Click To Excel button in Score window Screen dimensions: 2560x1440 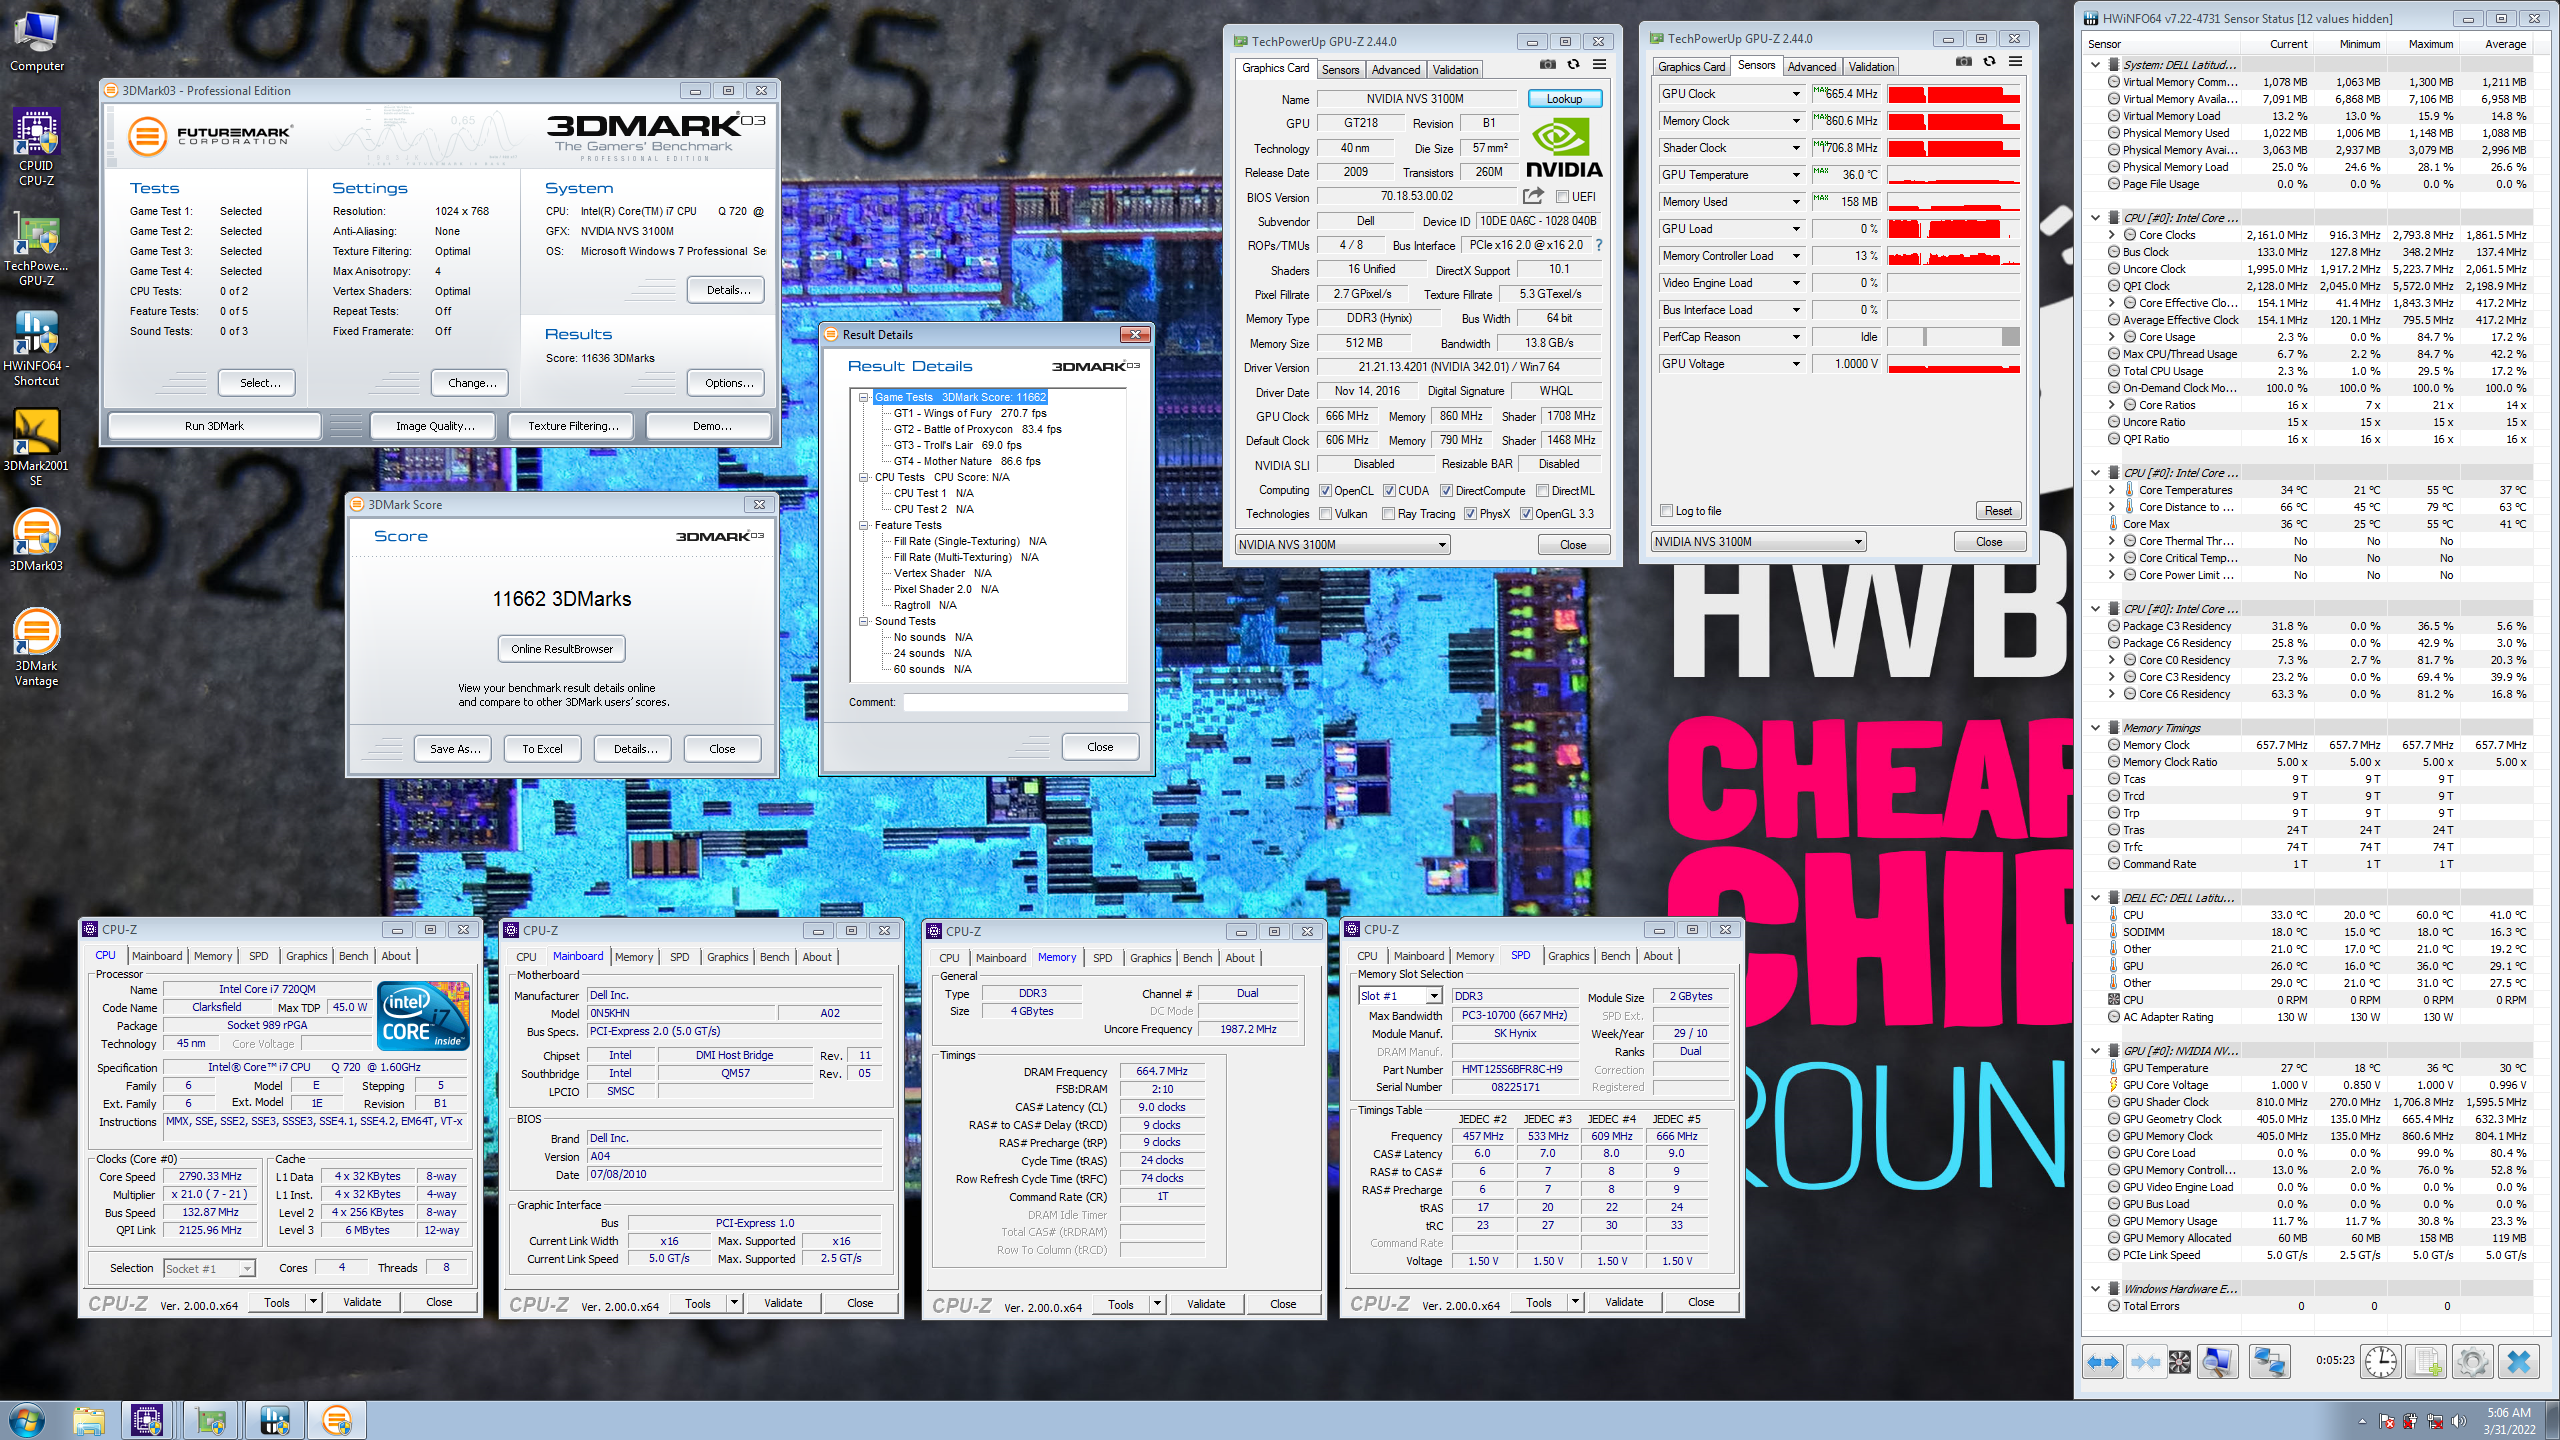coord(542,749)
